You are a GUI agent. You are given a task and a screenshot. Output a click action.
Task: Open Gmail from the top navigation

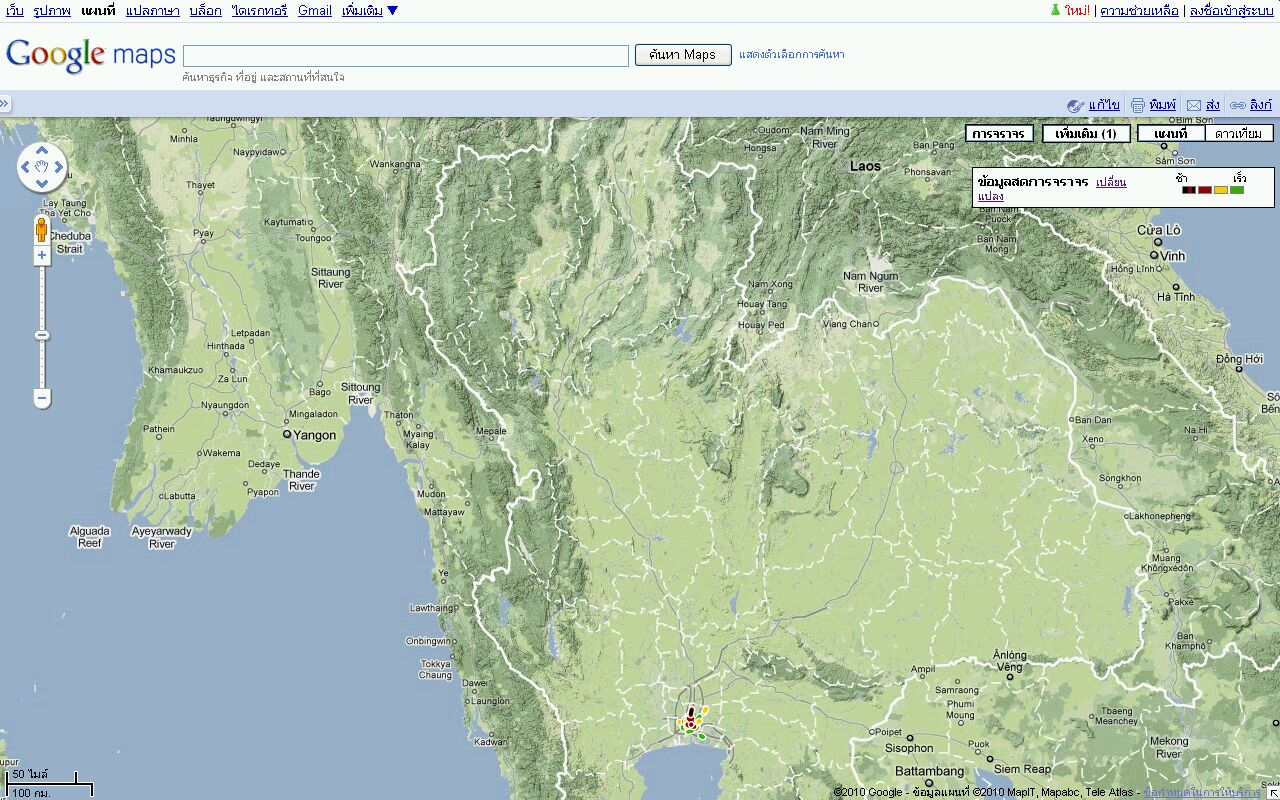[314, 11]
